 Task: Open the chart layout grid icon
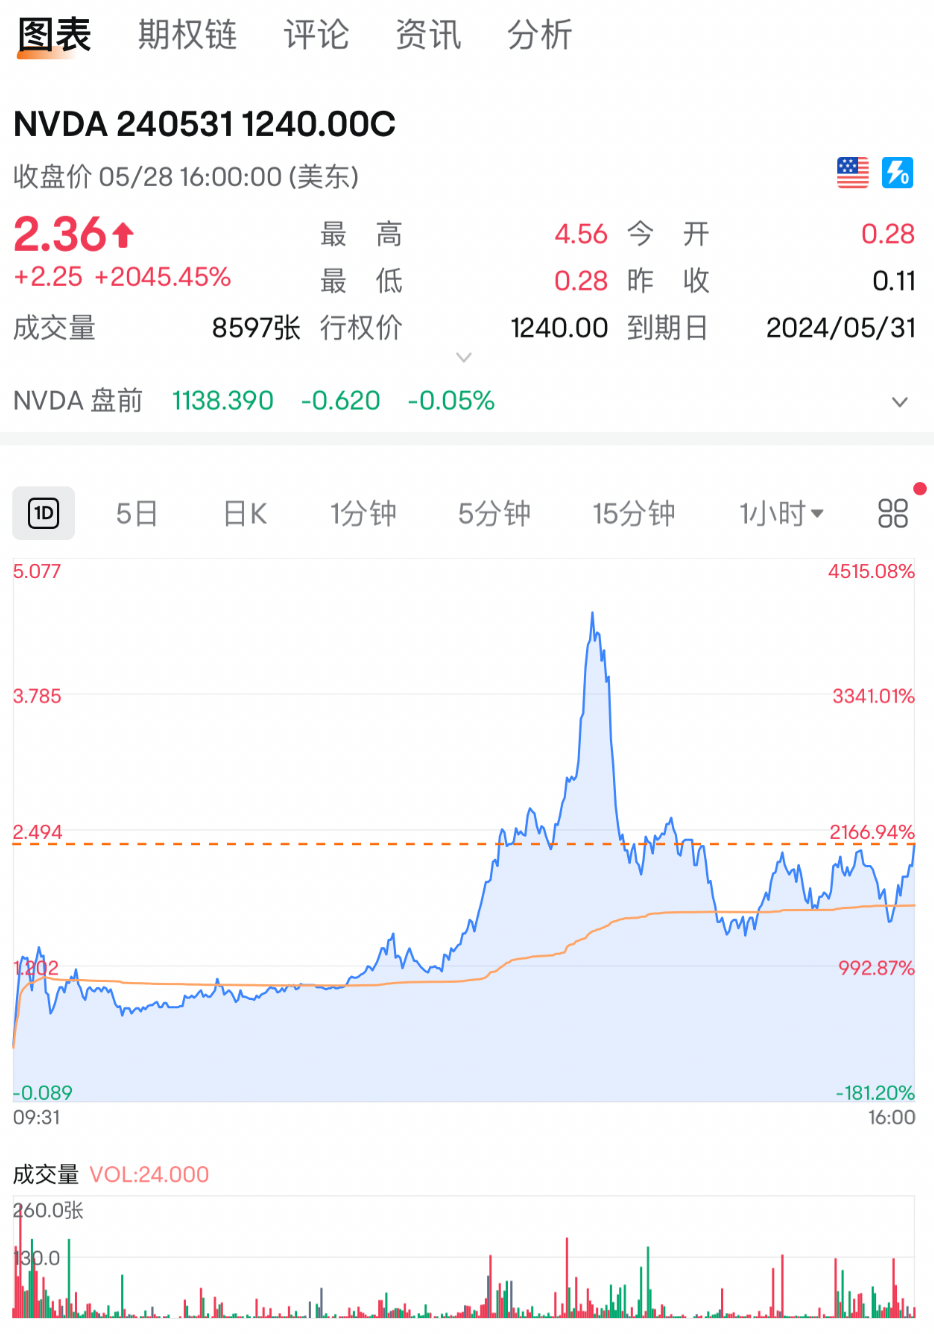(x=893, y=514)
